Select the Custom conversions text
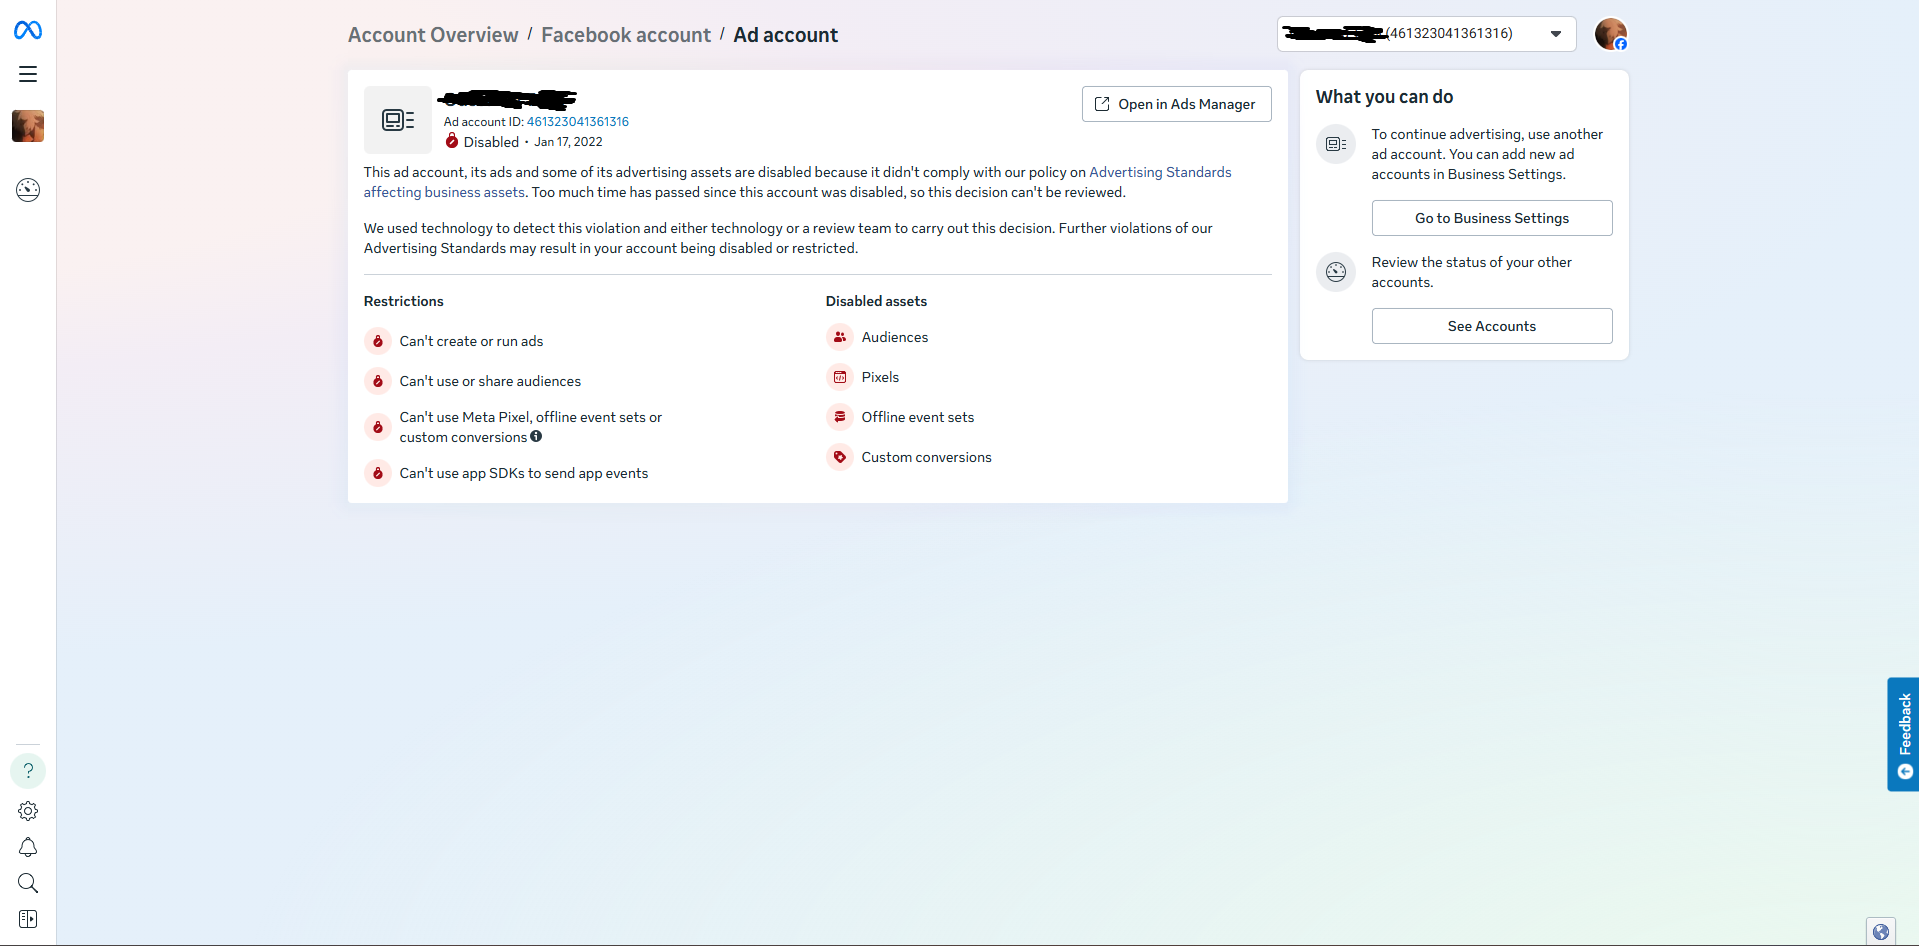Screen dimensions: 1919x946 (x=927, y=457)
